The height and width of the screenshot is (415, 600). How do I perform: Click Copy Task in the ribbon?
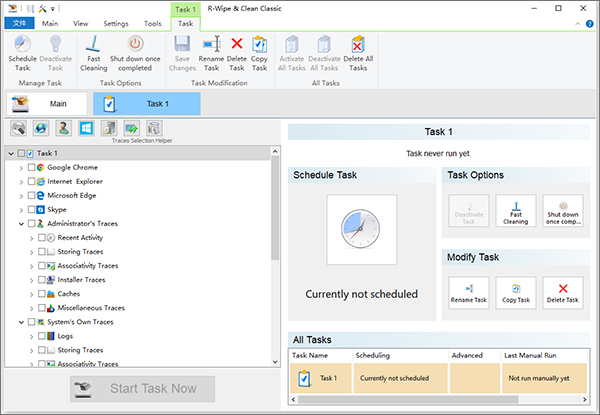259,54
